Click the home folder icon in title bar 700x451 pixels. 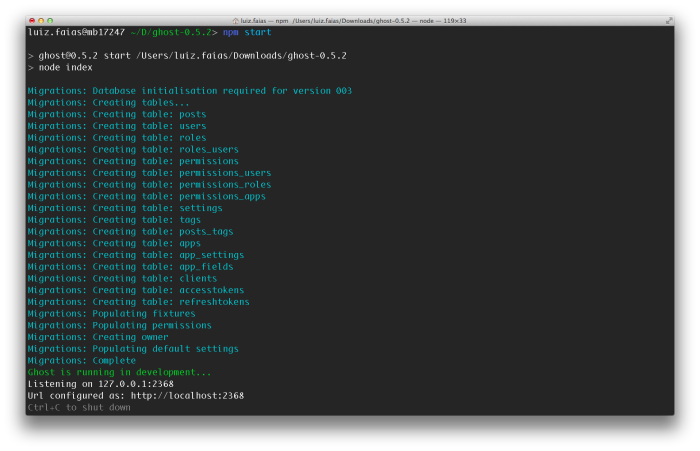tap(235, 21)
